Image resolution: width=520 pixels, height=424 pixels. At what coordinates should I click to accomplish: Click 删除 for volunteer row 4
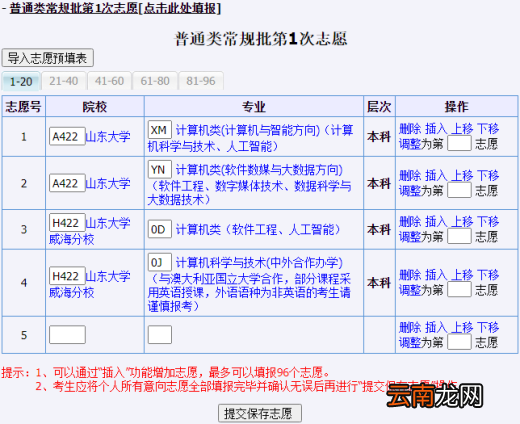[410, 275]
